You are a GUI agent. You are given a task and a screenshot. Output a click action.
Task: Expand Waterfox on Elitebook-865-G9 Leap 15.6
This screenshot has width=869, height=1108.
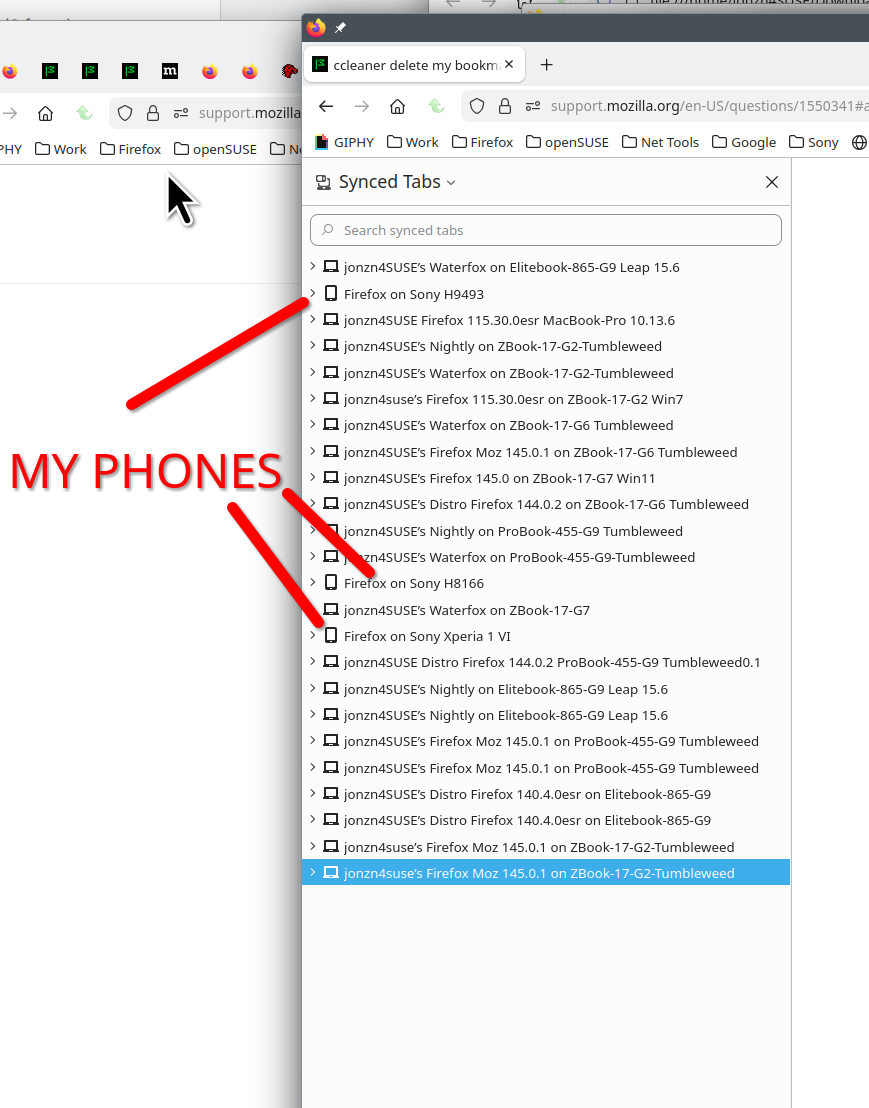(x=312, y=266)
